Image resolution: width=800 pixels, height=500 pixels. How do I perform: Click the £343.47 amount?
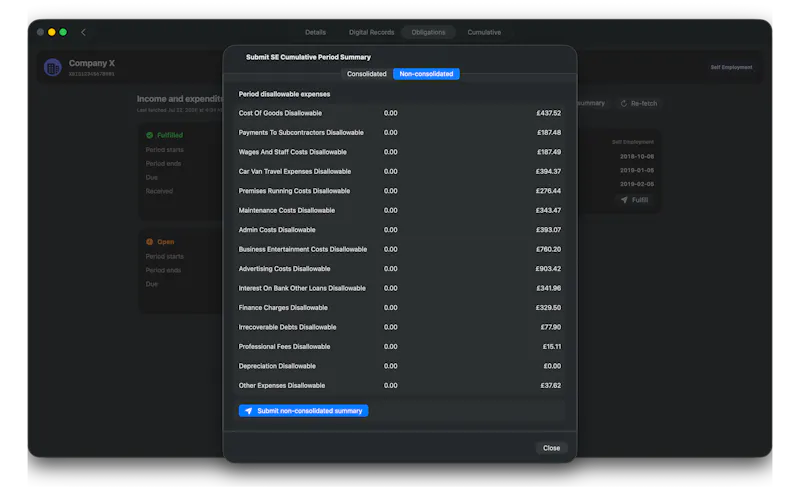tap(548, 210)
